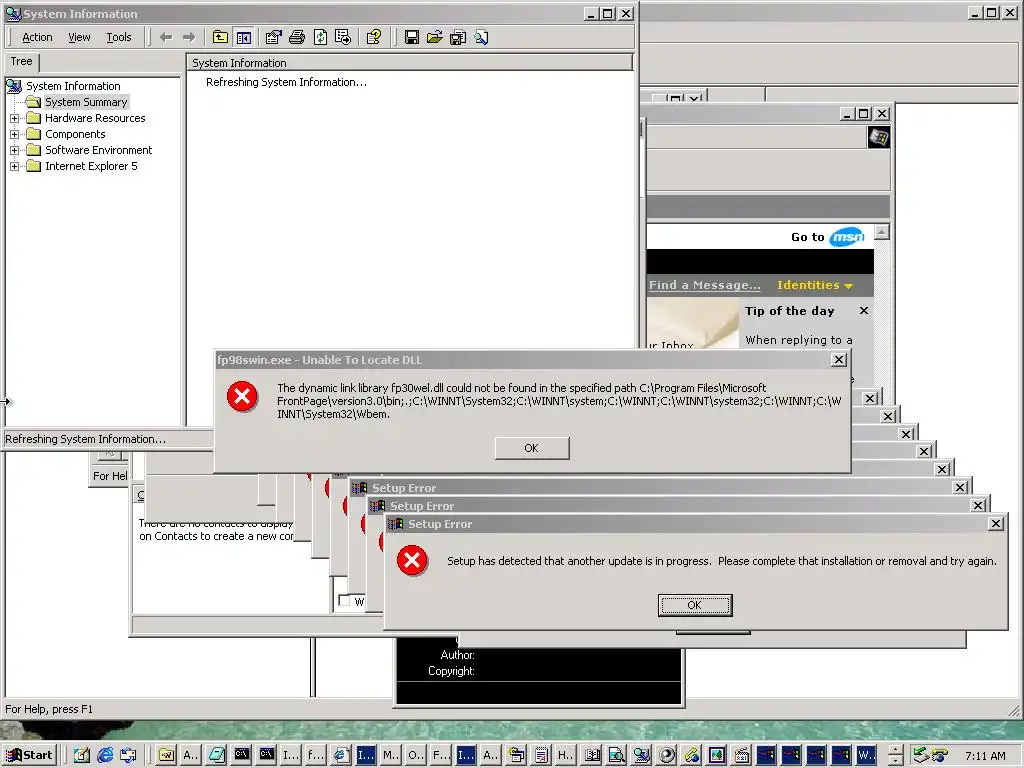Switch to the picture frame taskbar button
Screen dimensions: 1024x768
pyautogui.click(x=716, y=755)
